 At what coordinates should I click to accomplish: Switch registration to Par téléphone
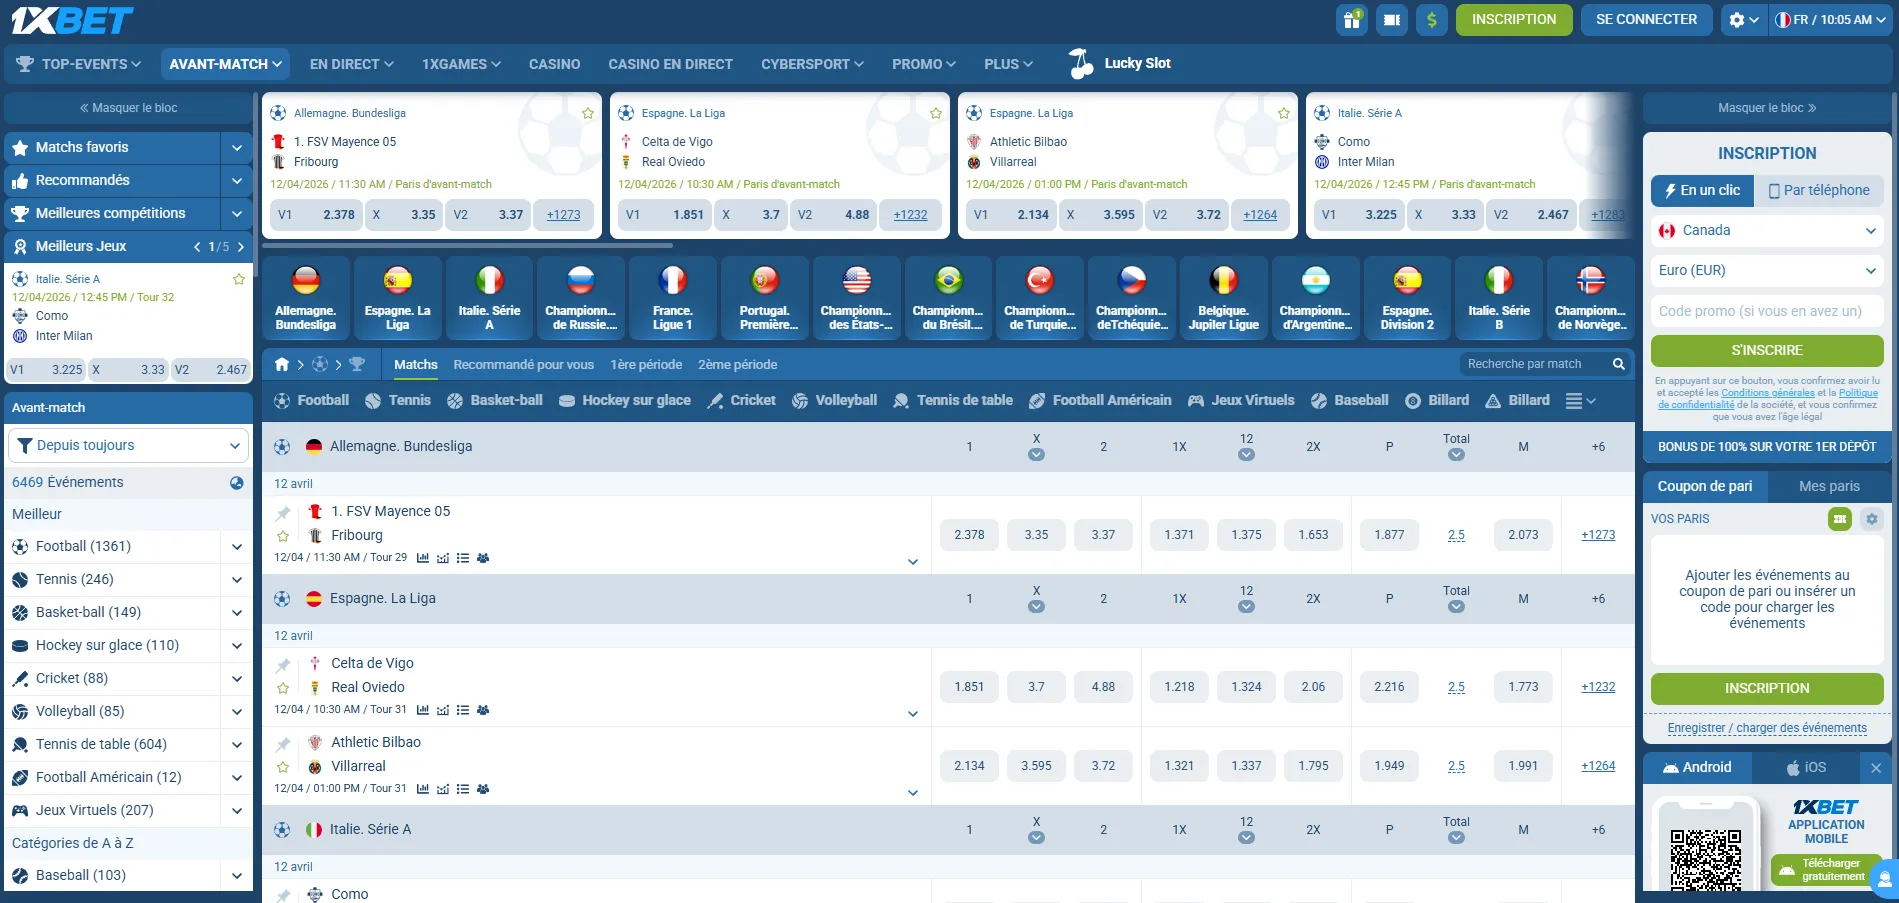click(x=1819, y=190)
